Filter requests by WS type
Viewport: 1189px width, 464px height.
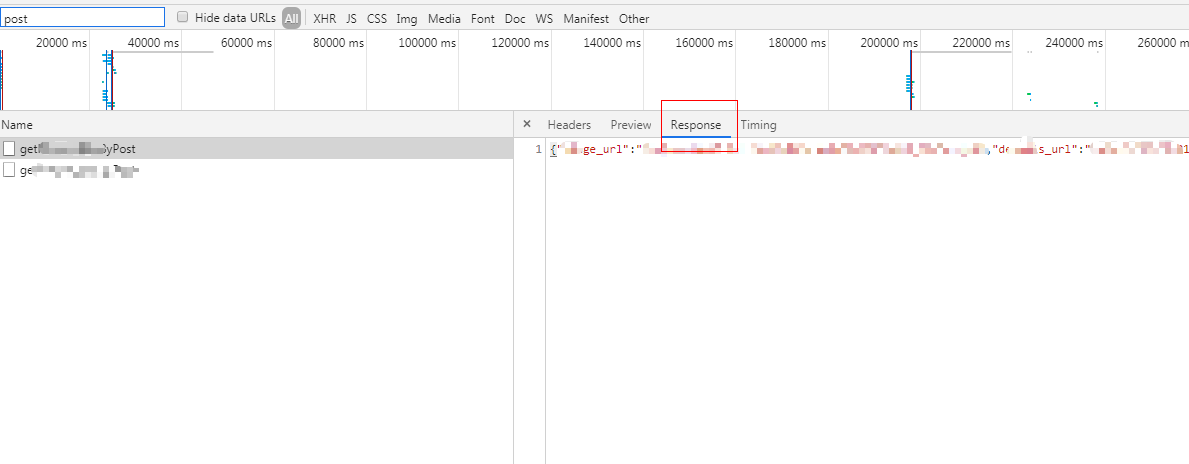(544, 18)
